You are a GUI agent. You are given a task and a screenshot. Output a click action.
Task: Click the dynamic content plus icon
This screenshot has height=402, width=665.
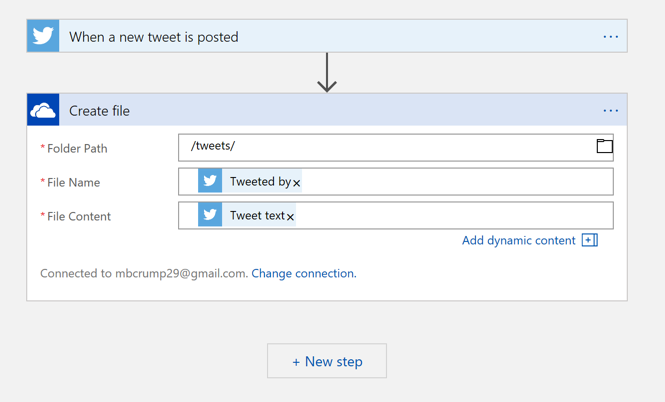pos(590,240)
